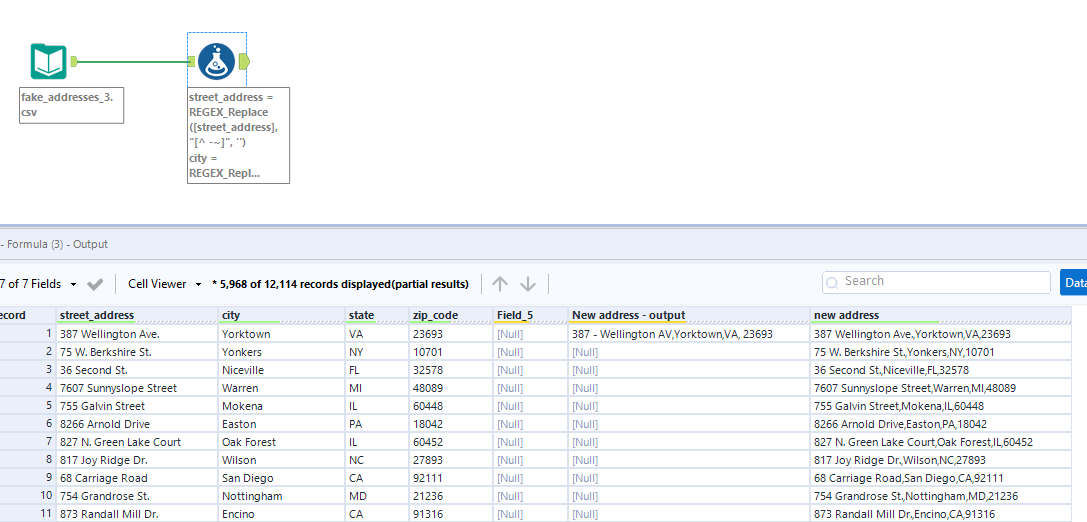Select the Easton city cell
This screenshot has height=522, width=1087.
(x=282, y=424)
